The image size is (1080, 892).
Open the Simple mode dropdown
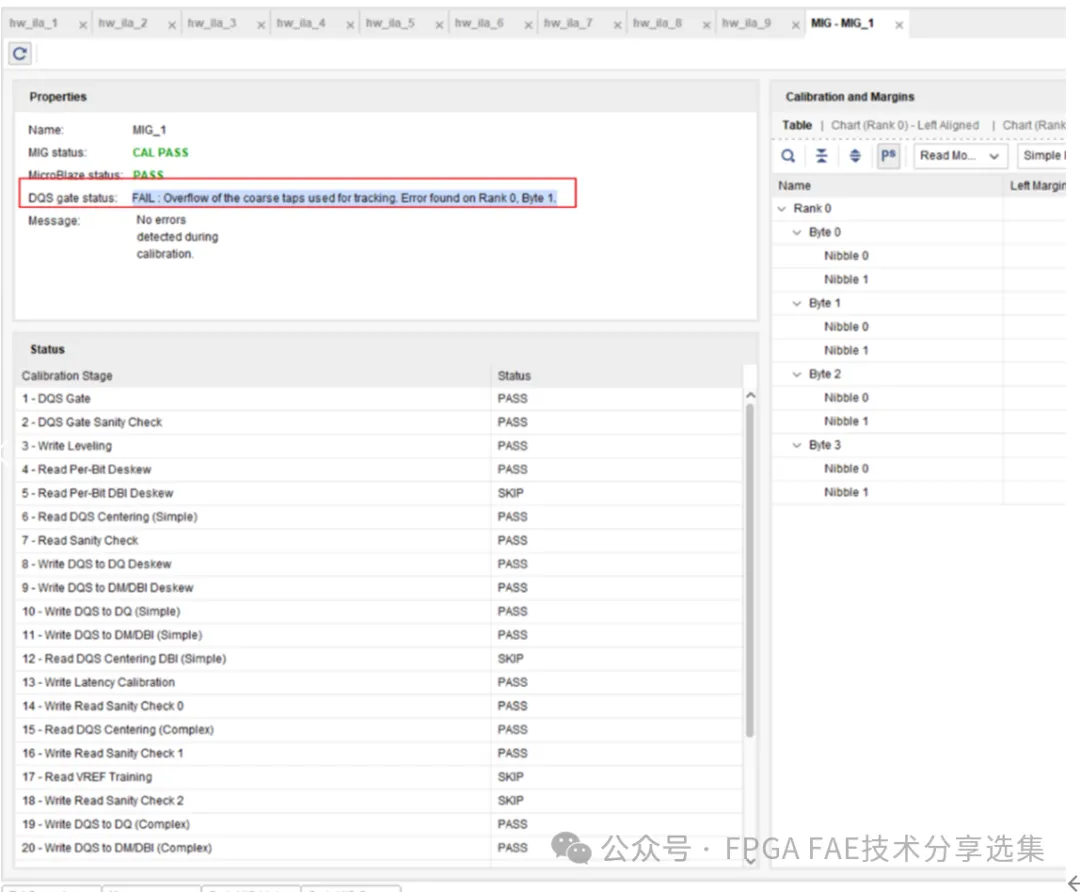tap(1041, 156)
